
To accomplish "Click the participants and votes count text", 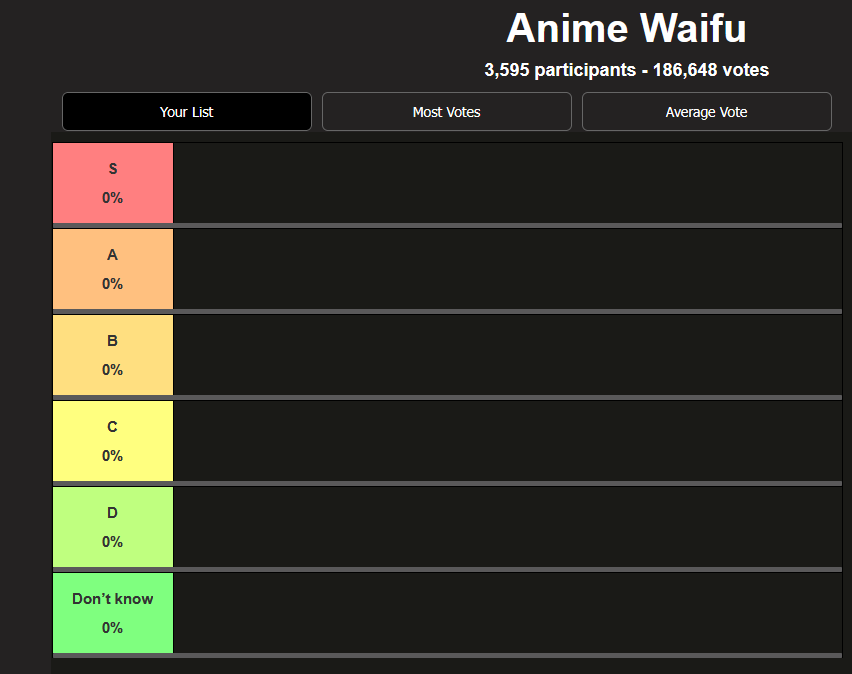I will click(x=626, y=70).
